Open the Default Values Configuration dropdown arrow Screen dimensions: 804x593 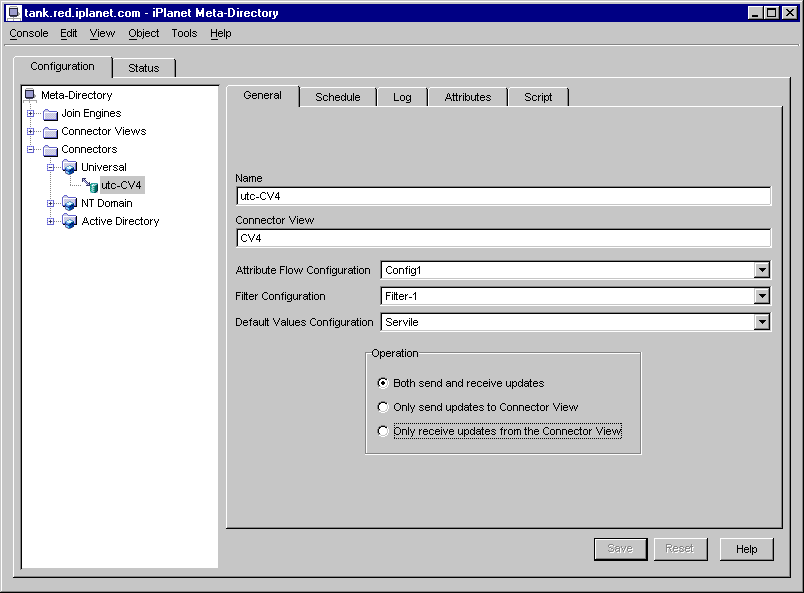[762, 322]
